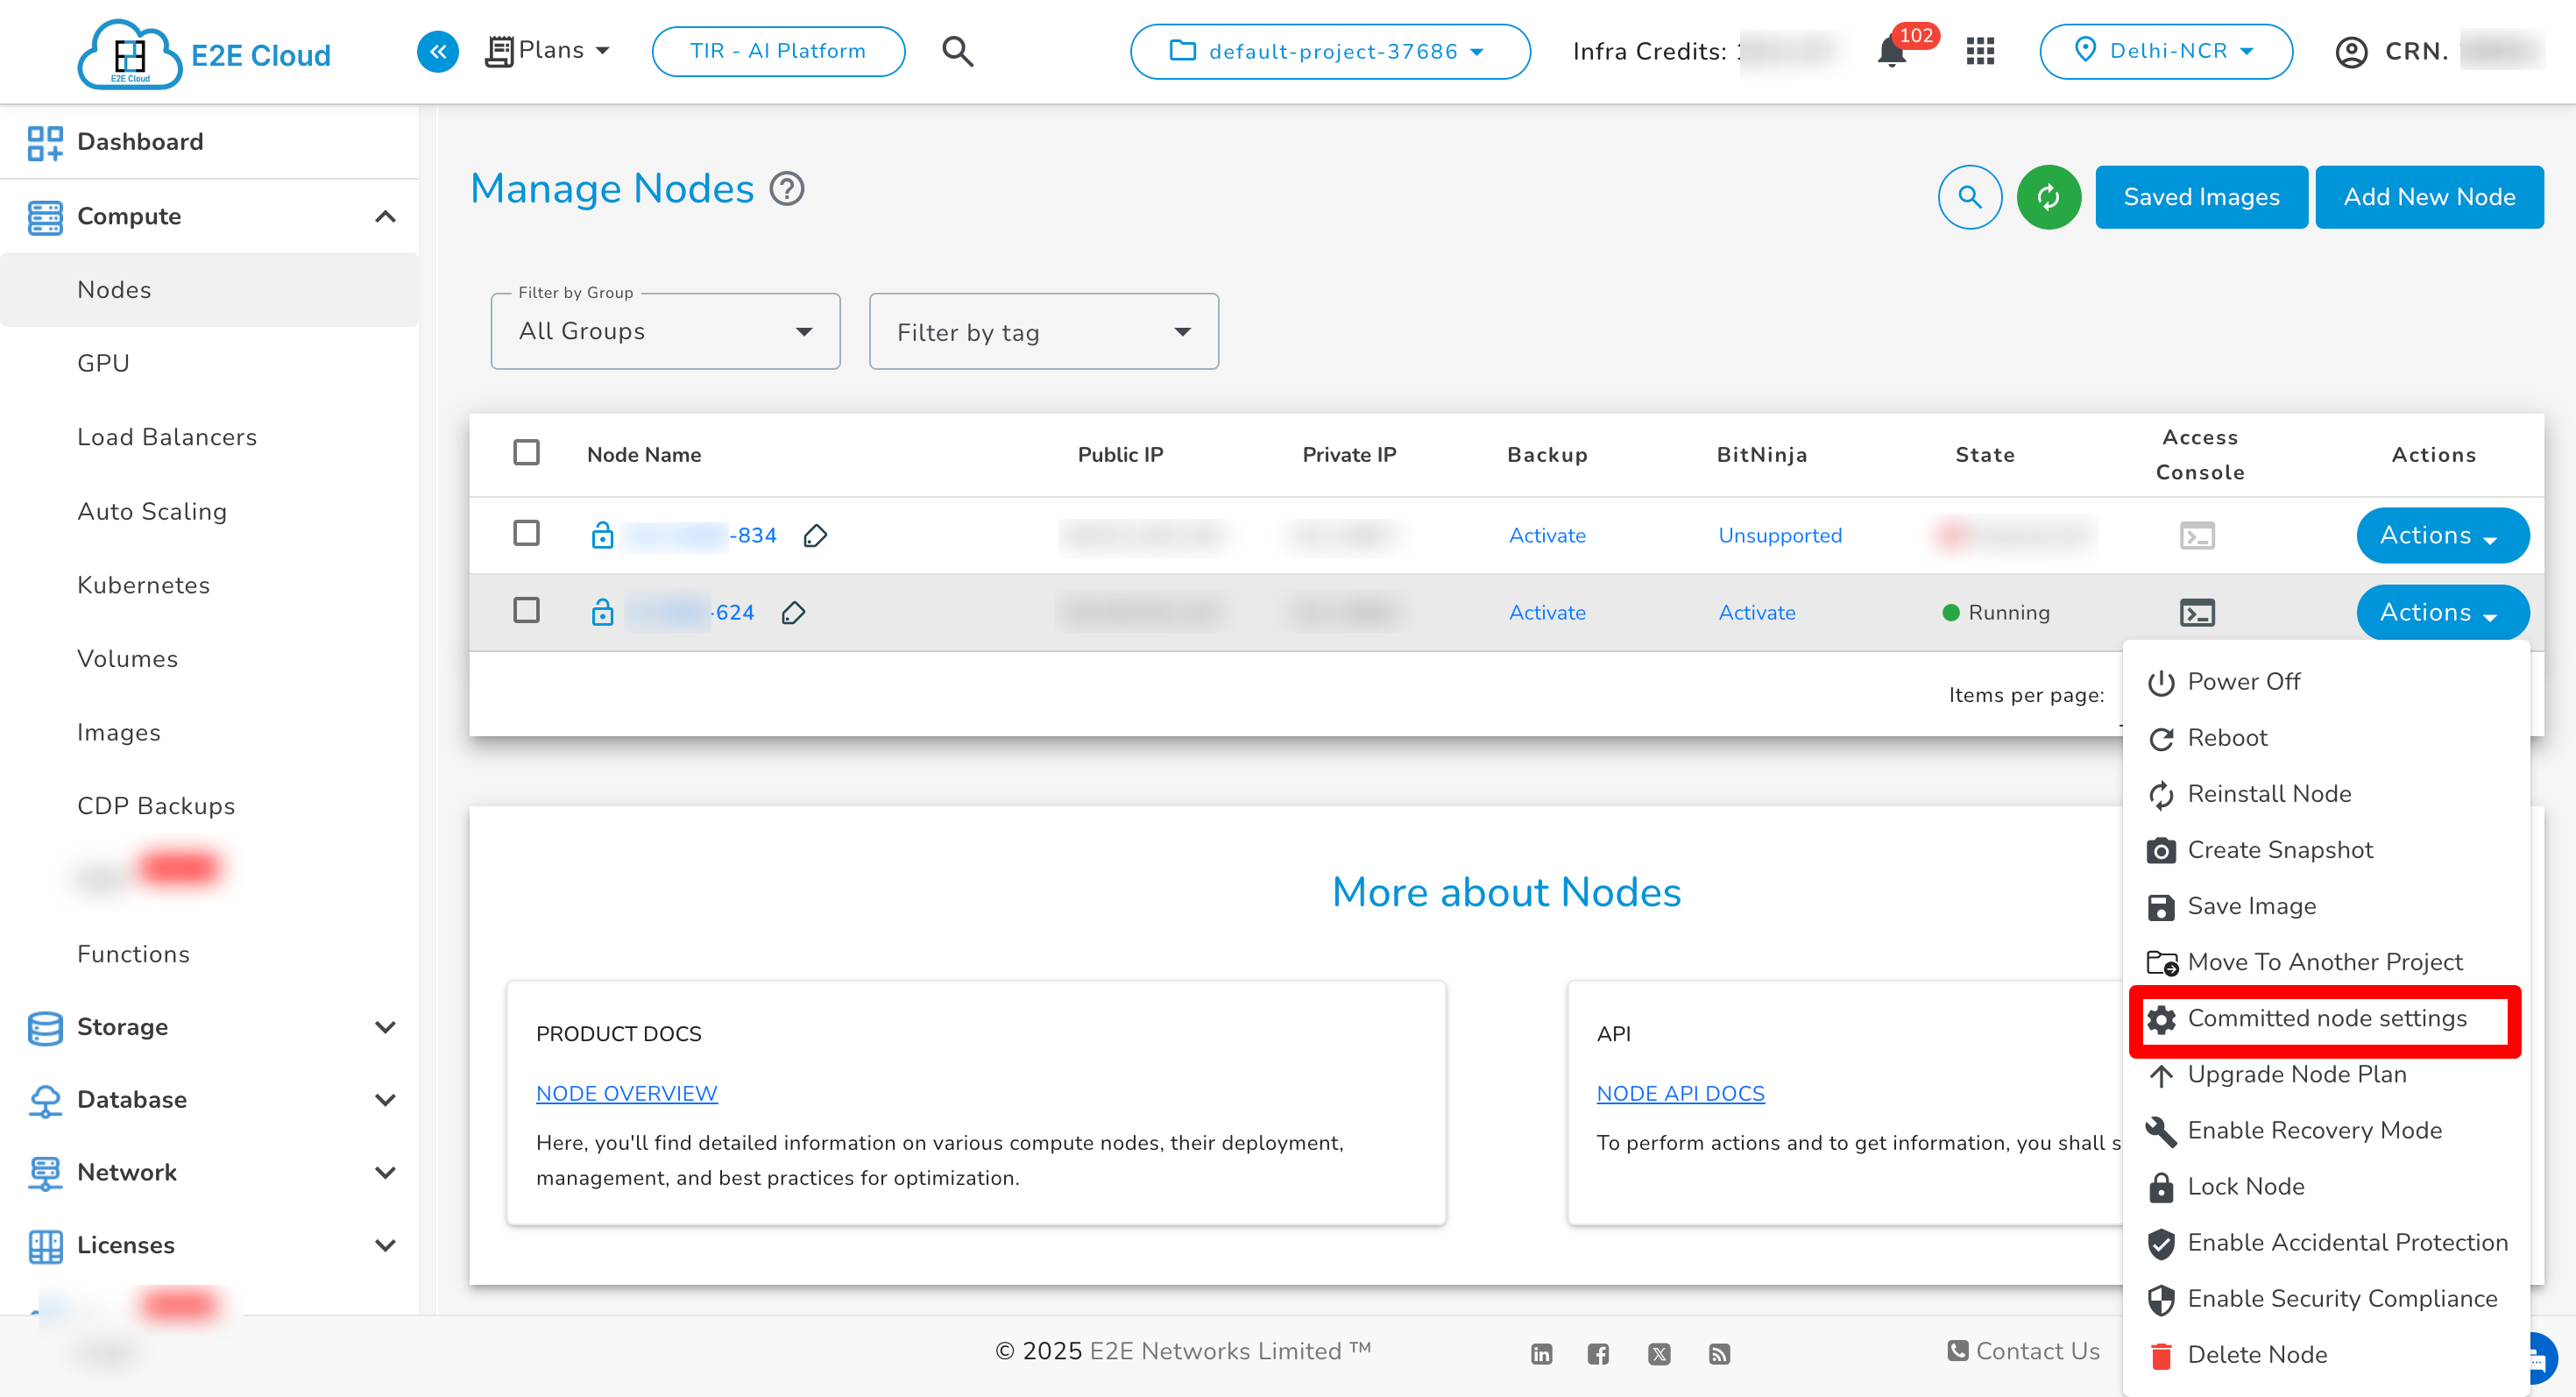Open the apps grid in the top bar
The width and height of the screenshot is (2576, 1397).
coord(1978,51)
